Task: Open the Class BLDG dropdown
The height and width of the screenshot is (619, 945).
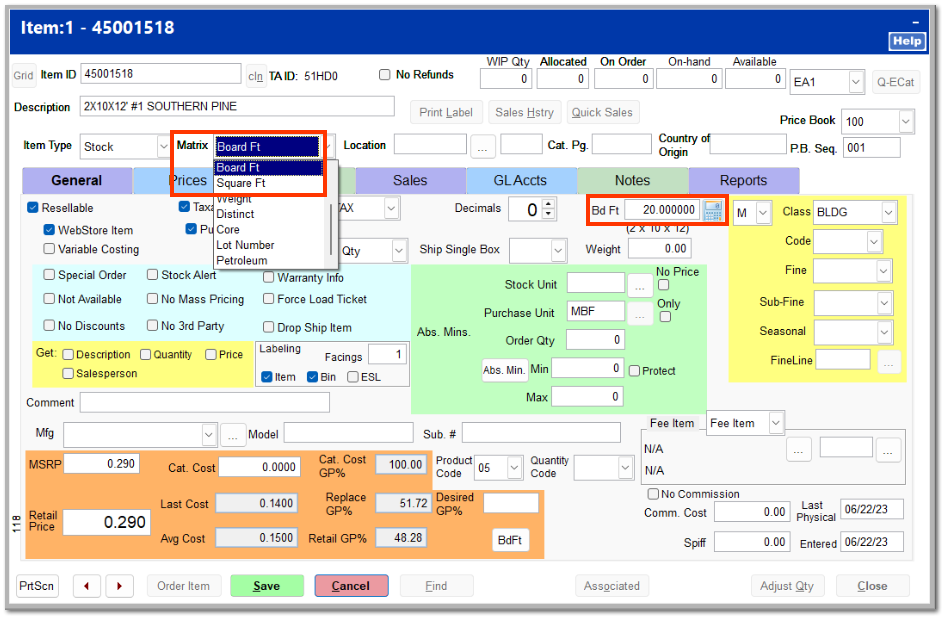Action: [x=888, y=212]
